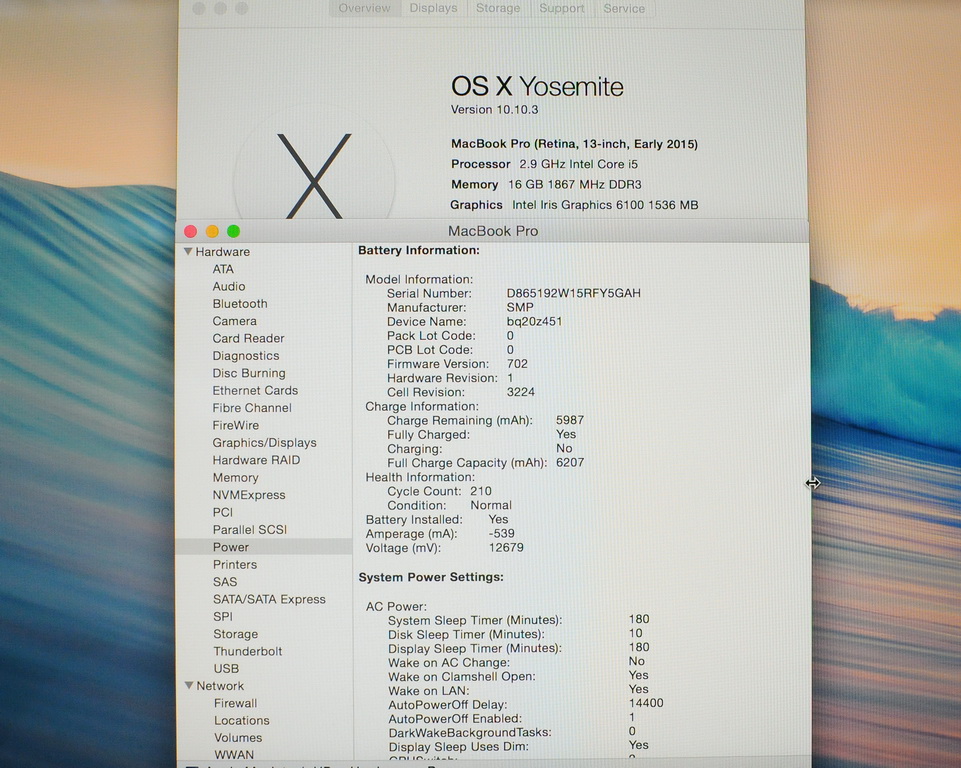This screenshot has height=768, width=961.
Task: Click the Amperage value -539
Action: point(501,533)
